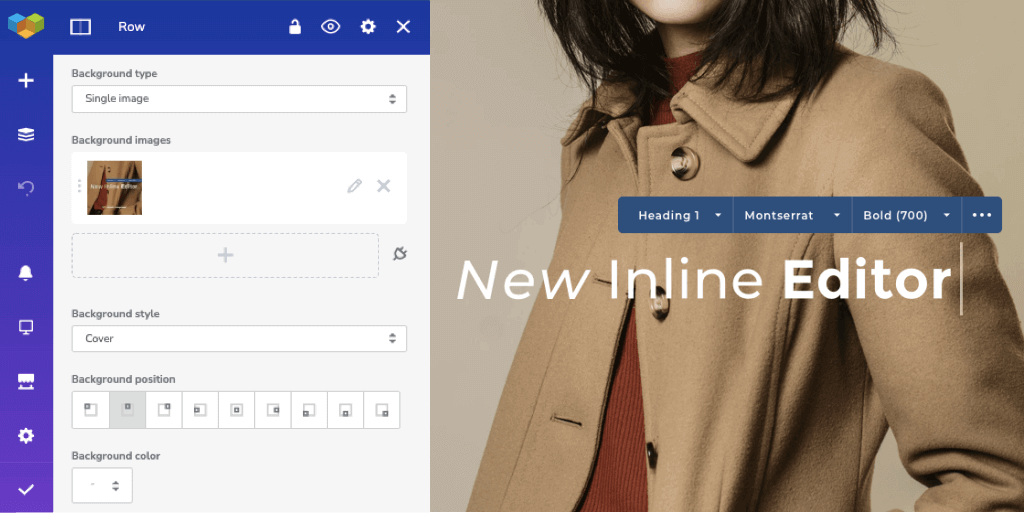The height and width of the screenshot is (513, 1024).
Task: Click the Undo arrow in sidebar
Action: 26,188
